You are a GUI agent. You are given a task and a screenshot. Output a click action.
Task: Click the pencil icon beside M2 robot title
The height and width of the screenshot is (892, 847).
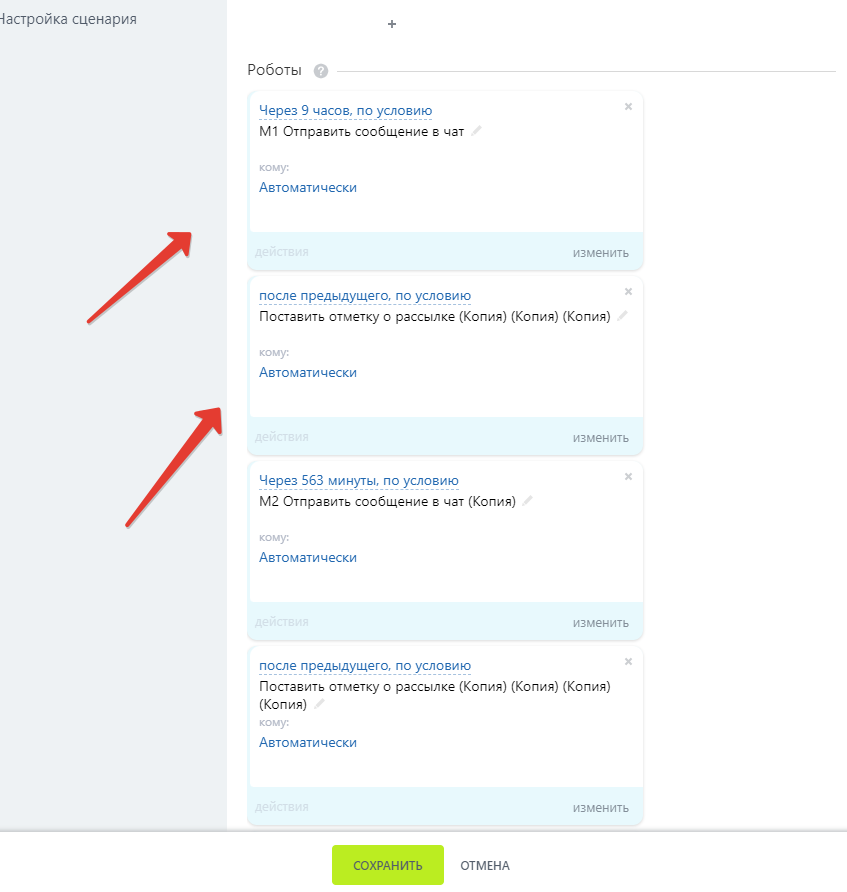(x=528, y=501)
